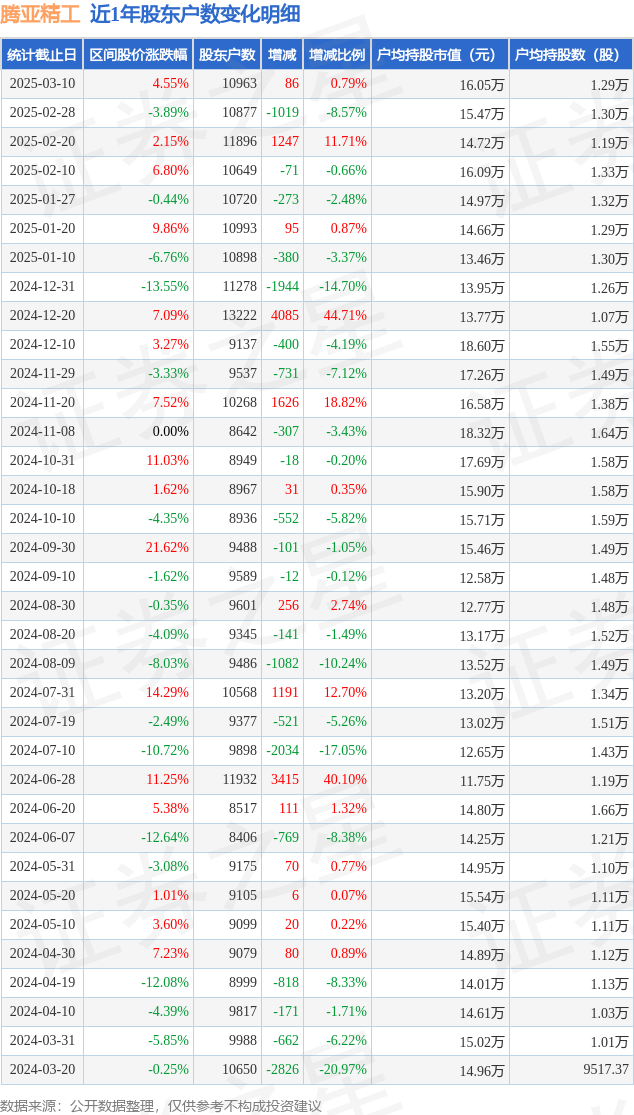This screenshot has width=634, height=1115.
Task: Select the 区间股价涨跌幅 column header
Action: pyautogui.click(x=136, y=55)
